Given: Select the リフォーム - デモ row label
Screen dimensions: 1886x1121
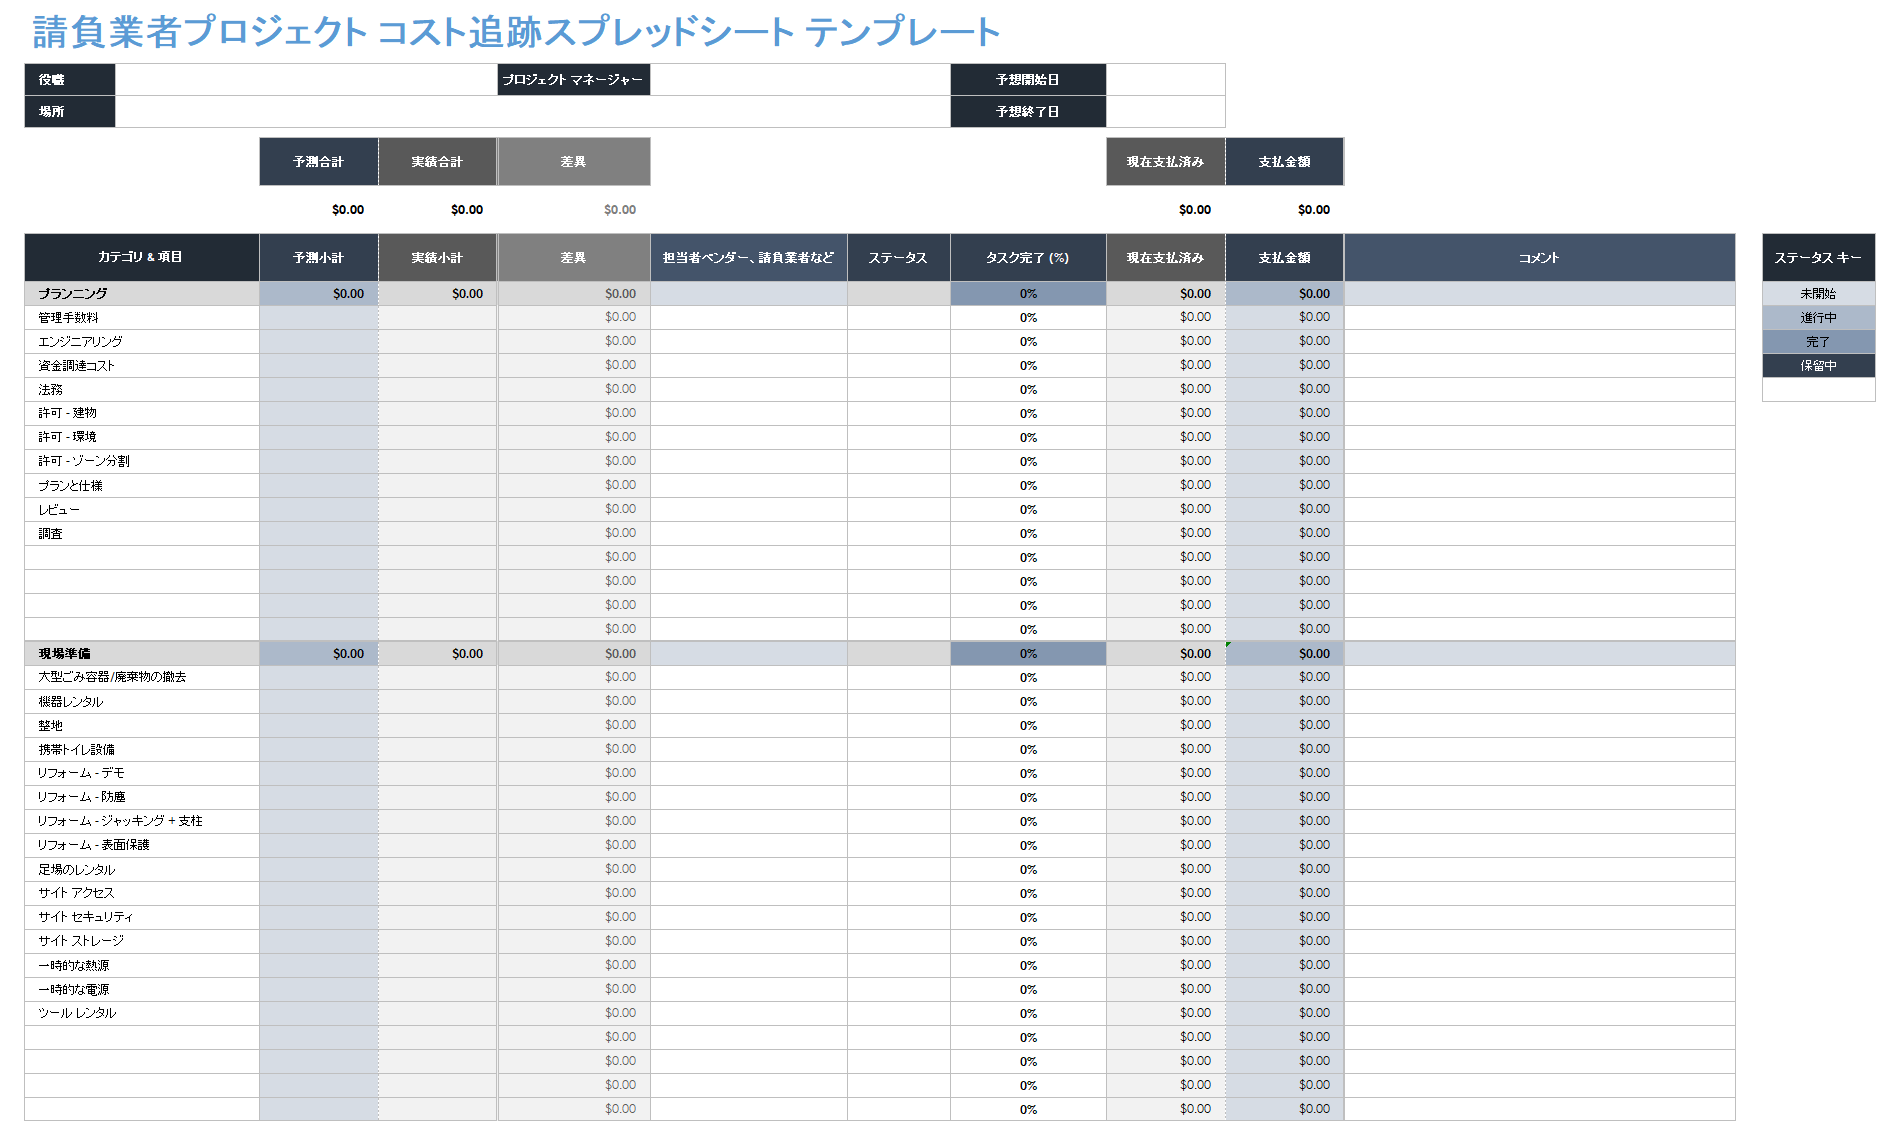Looking at the screenshot, I should (81, 773).
